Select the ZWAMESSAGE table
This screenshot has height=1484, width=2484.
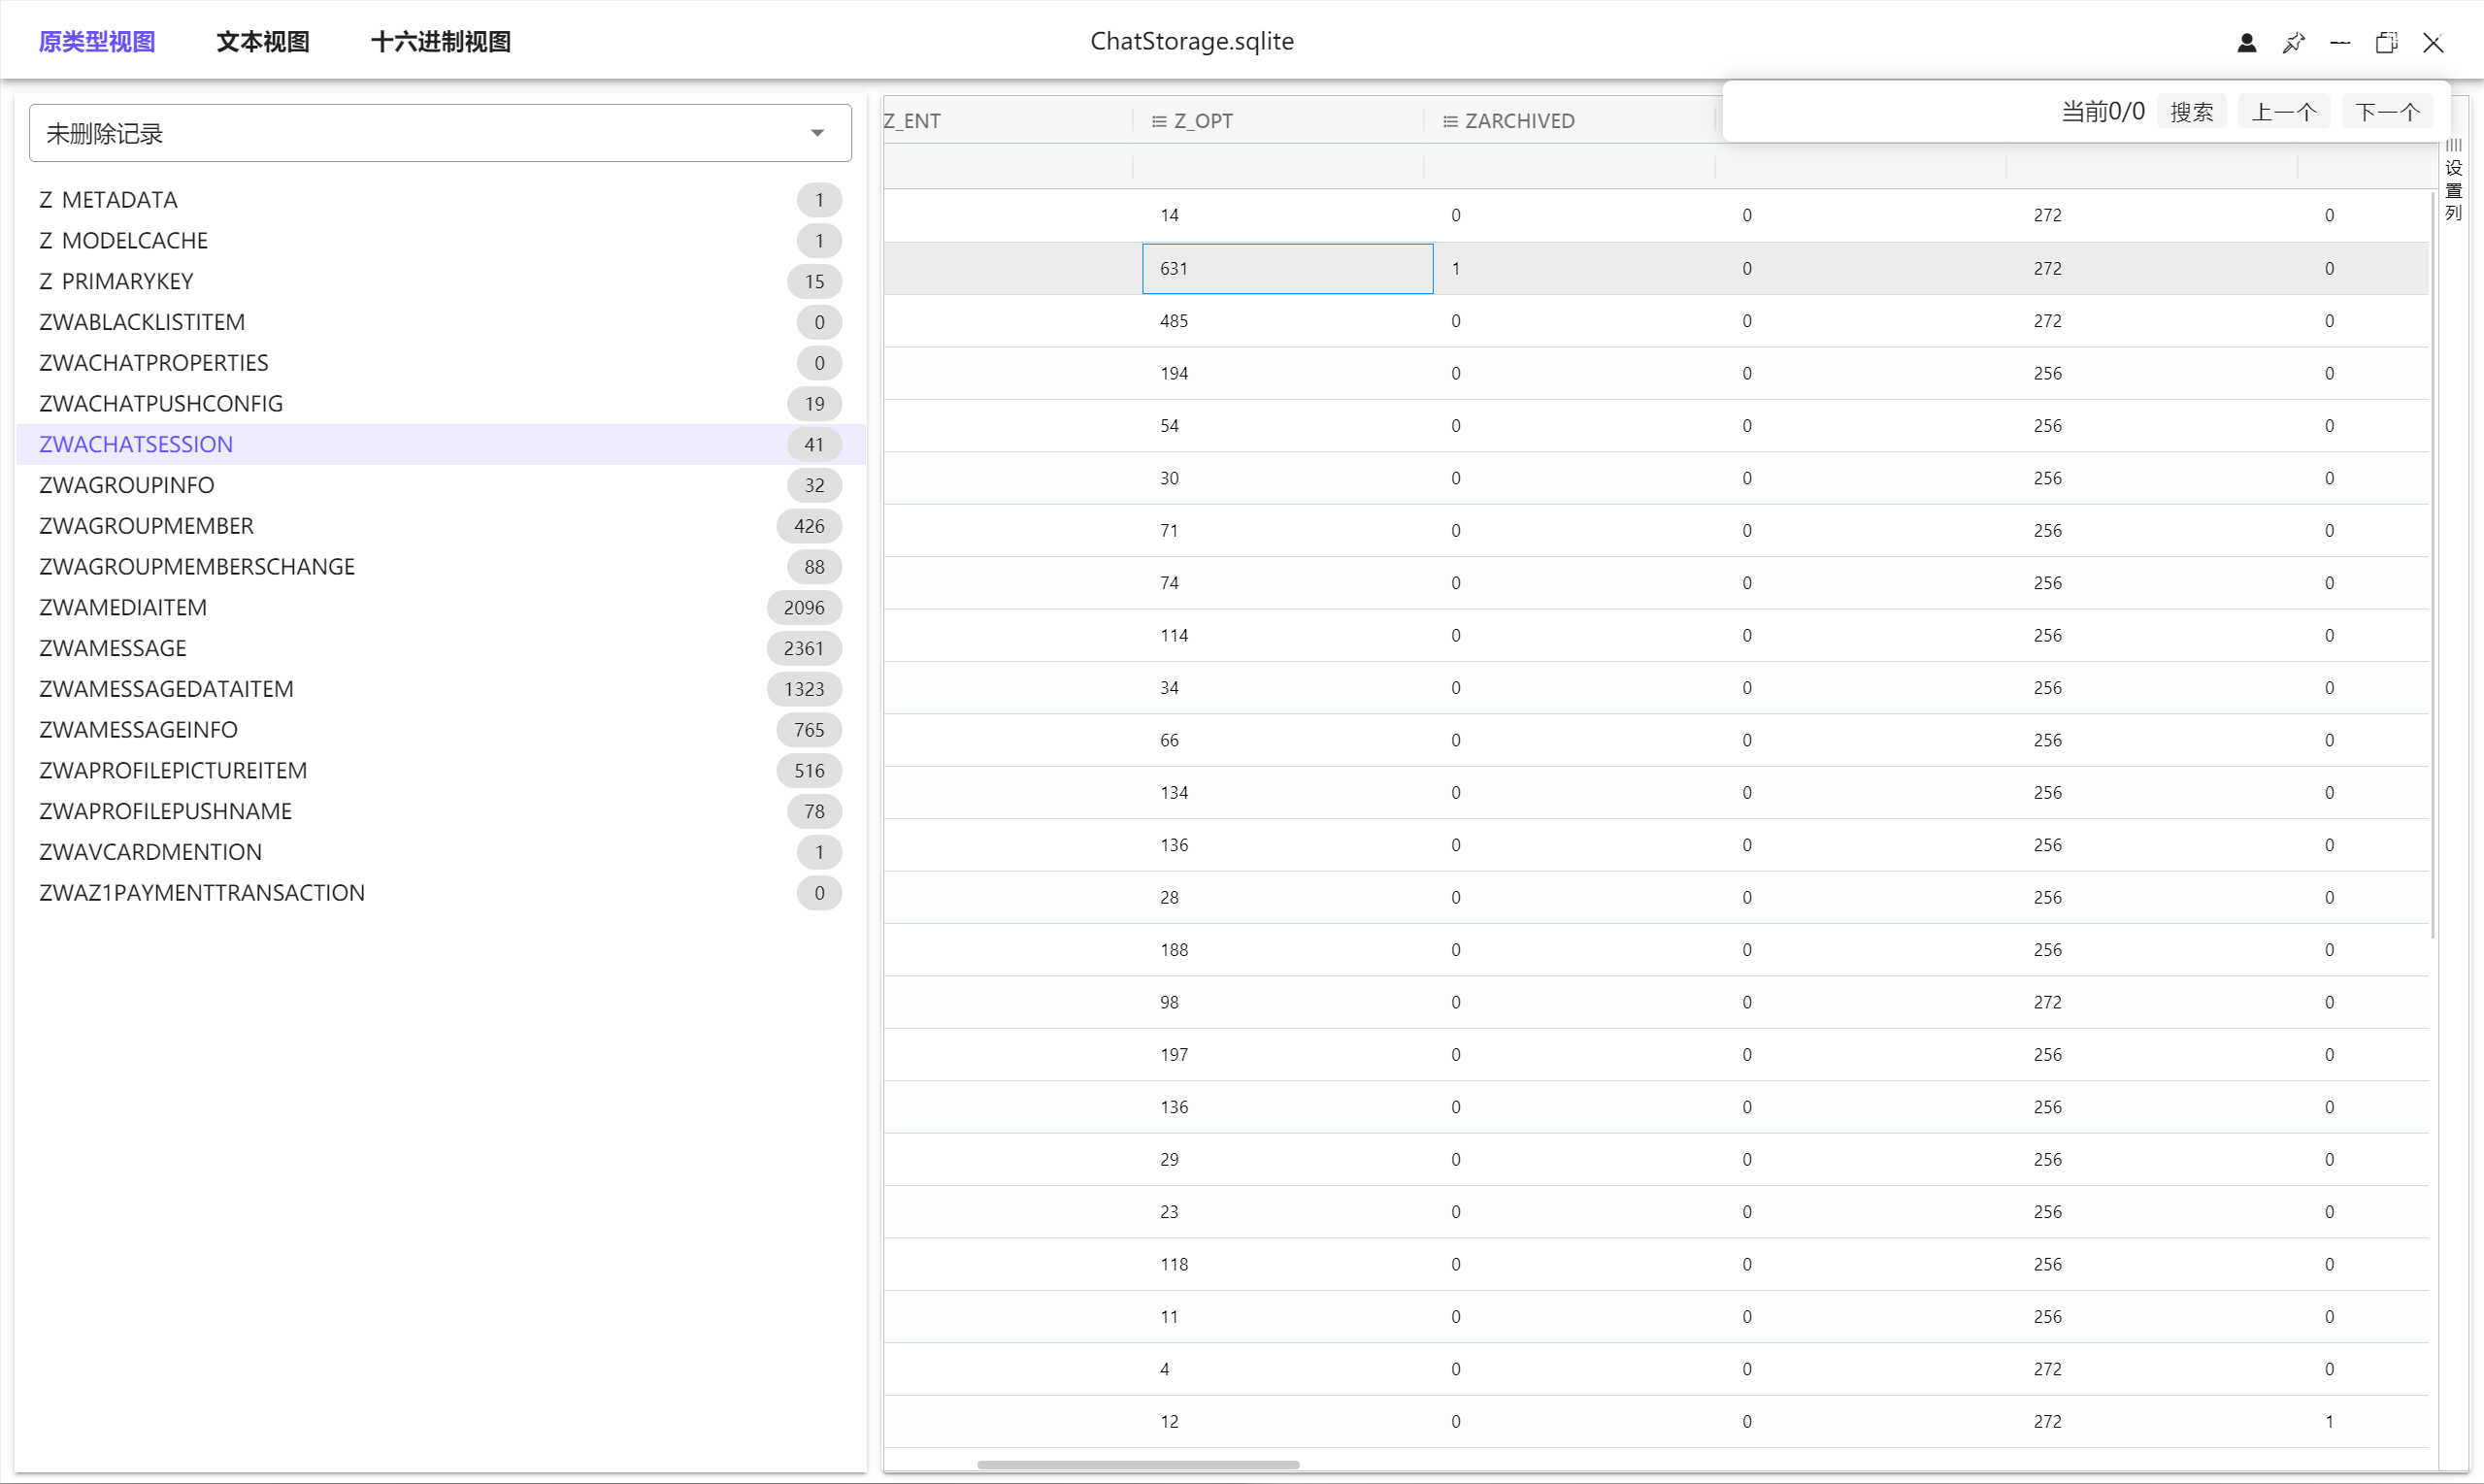click(113, 648)
